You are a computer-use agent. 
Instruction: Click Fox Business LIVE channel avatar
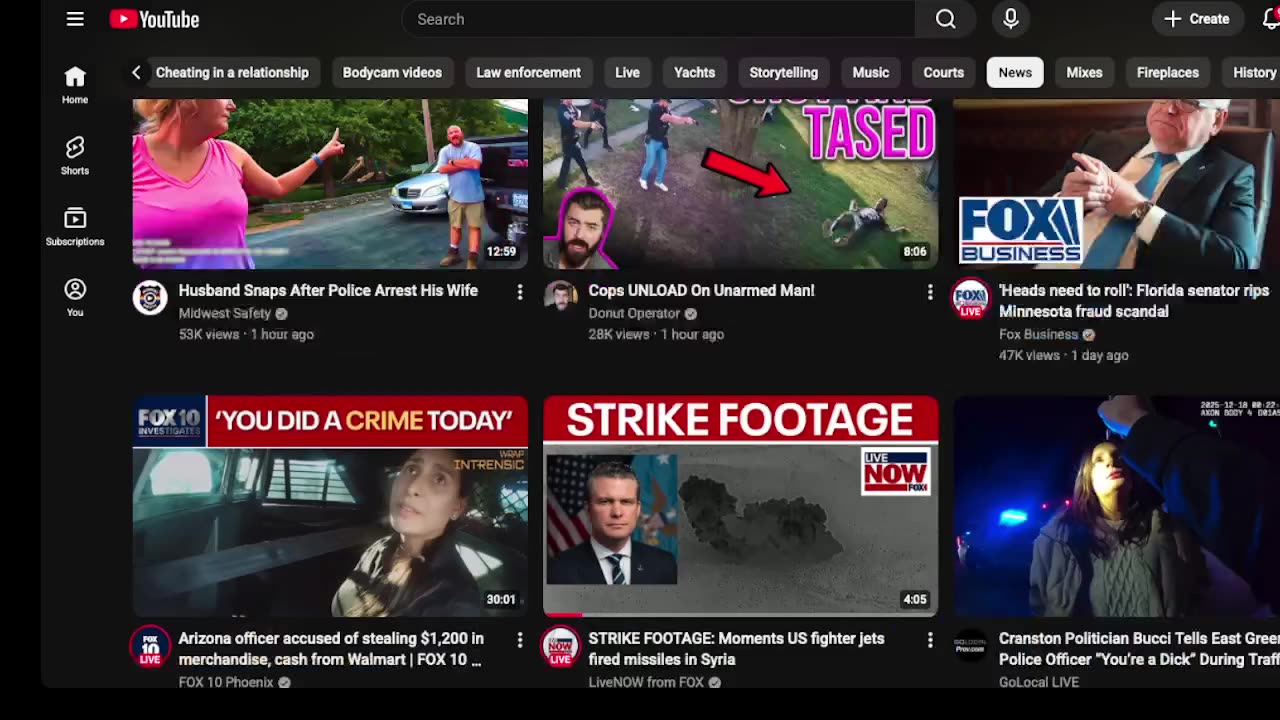tap(970, 298)
